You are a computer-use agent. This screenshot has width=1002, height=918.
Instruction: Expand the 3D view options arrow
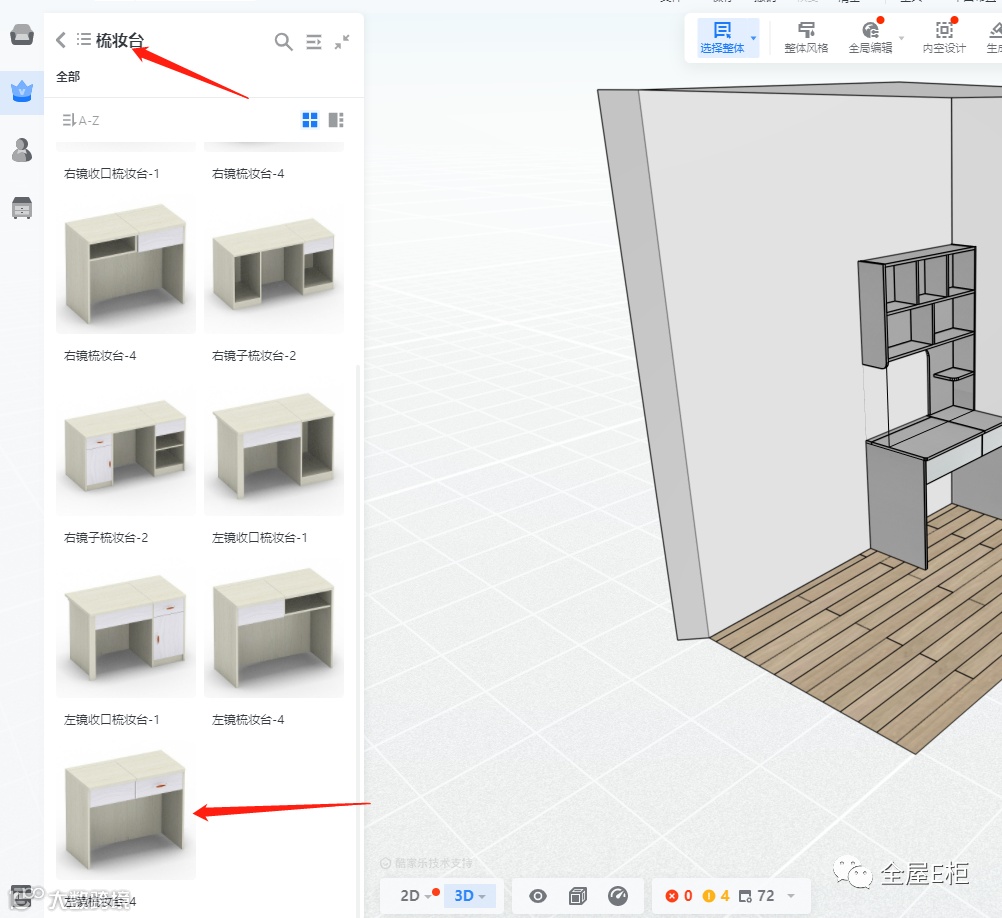482,897
